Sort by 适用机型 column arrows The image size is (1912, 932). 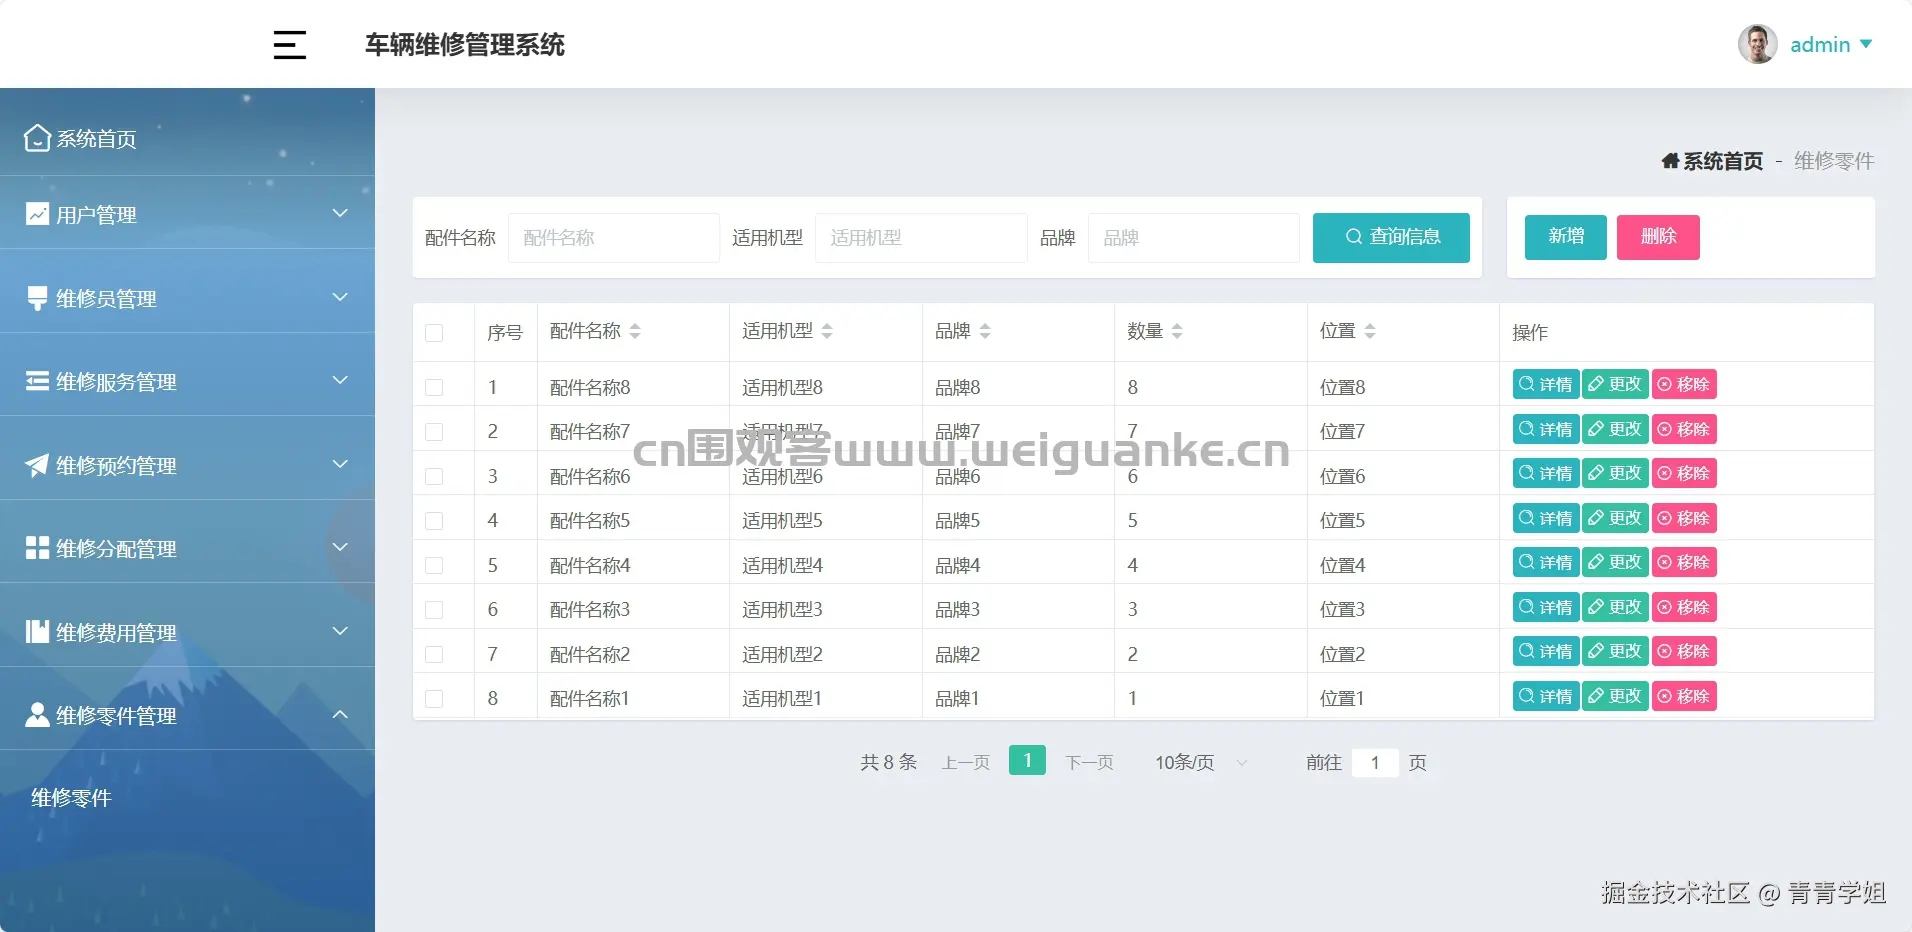(827, 331)
